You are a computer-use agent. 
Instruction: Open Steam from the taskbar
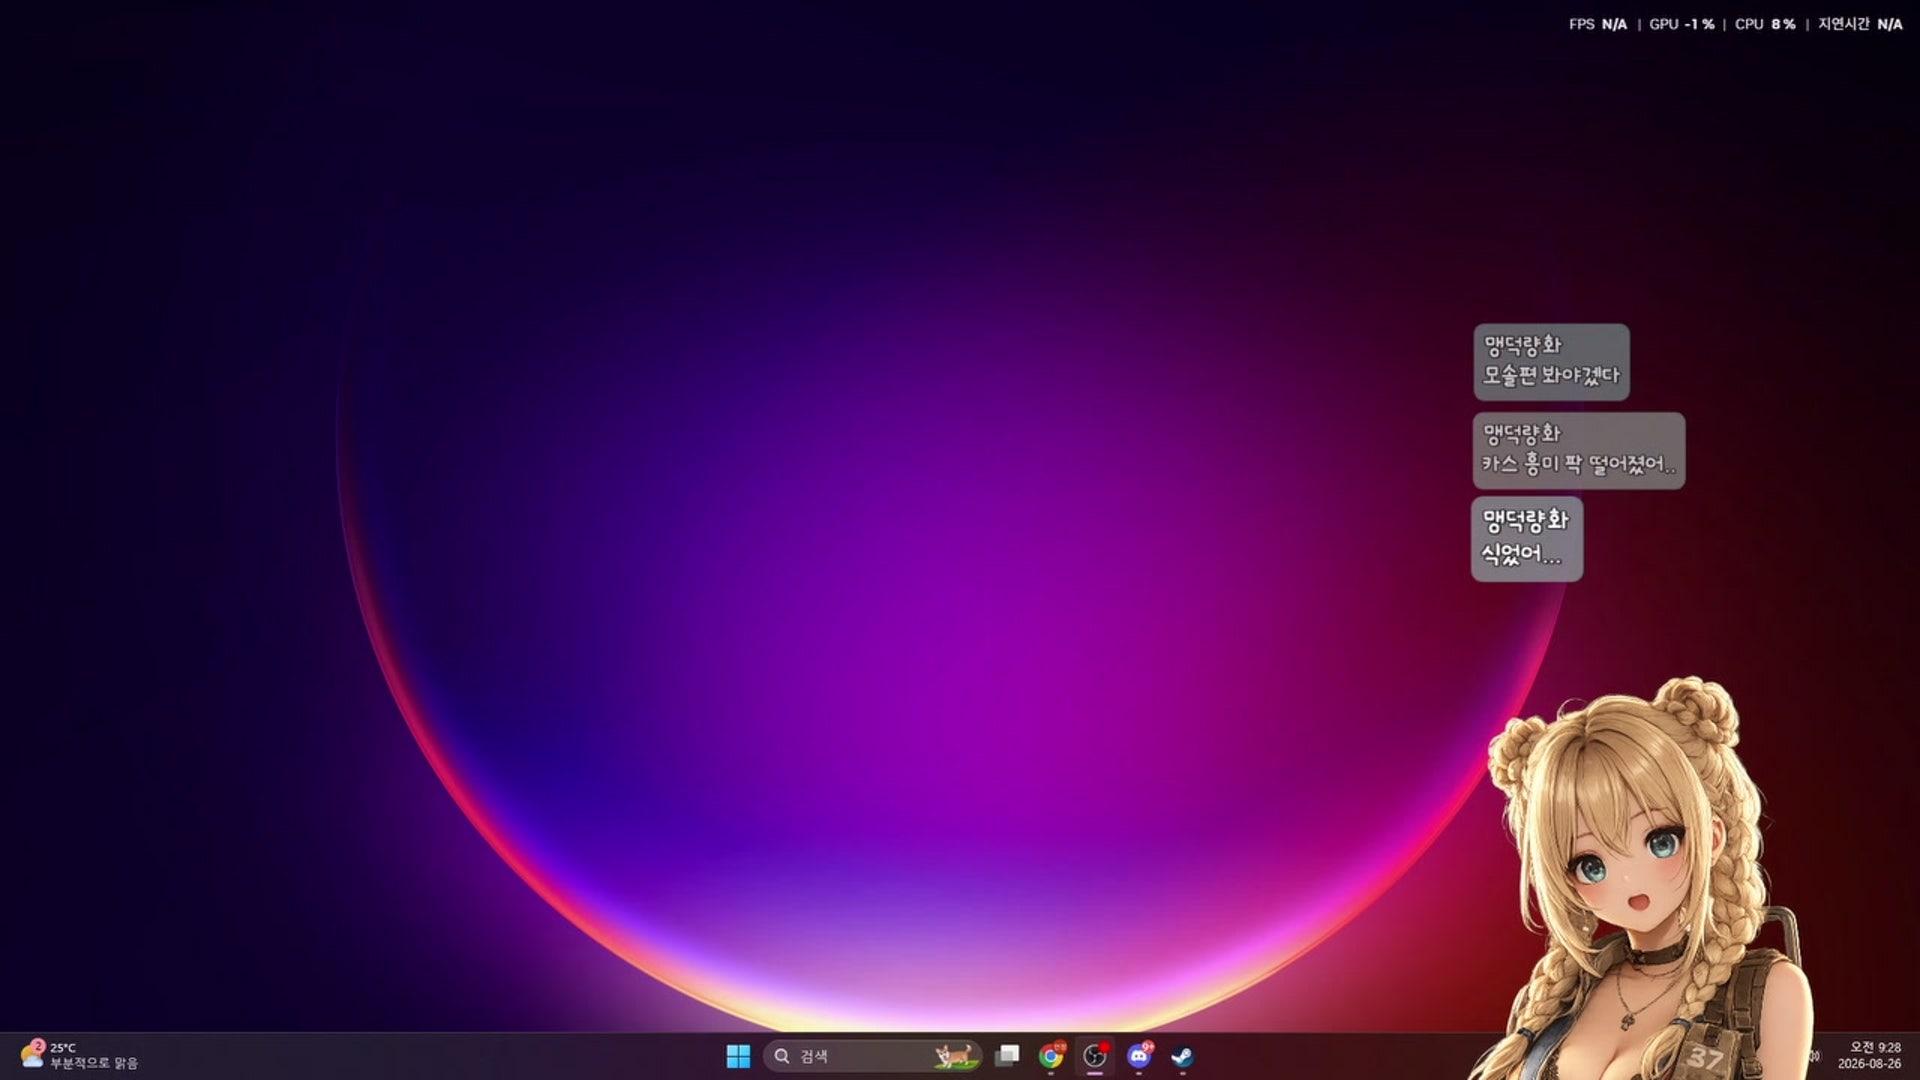point(1183,1056)
